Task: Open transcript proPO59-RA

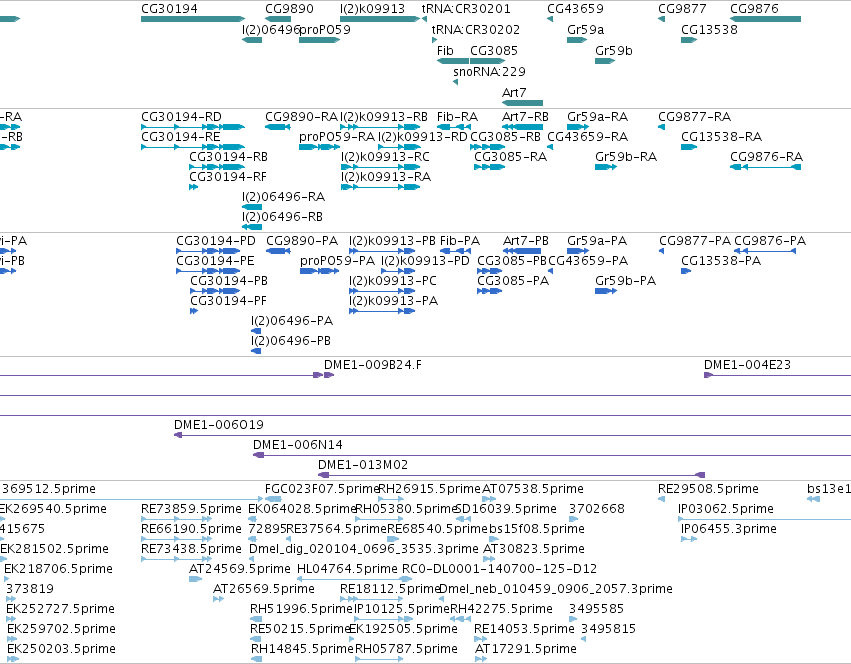Action: [x=320, y=147]
